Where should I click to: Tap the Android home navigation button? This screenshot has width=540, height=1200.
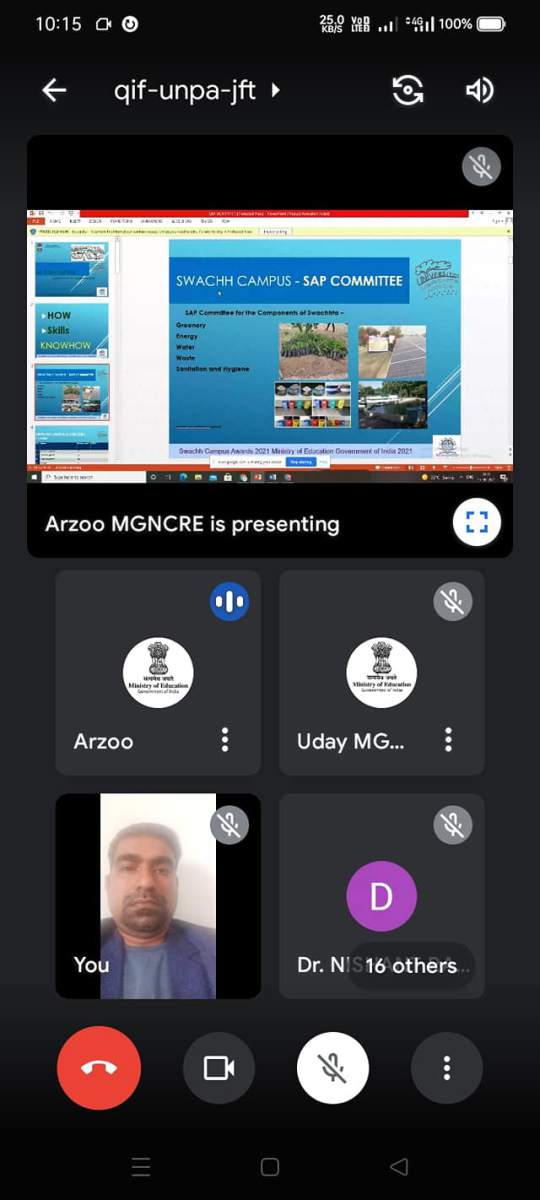(269, 1167)
